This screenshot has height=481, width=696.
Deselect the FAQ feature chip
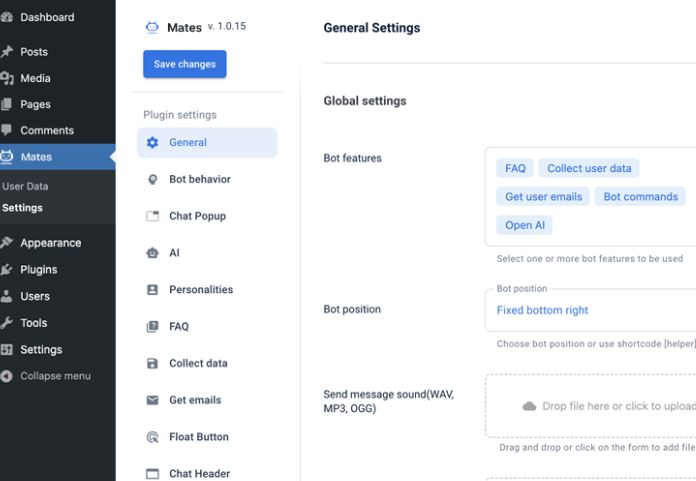[x=515, y=168]
